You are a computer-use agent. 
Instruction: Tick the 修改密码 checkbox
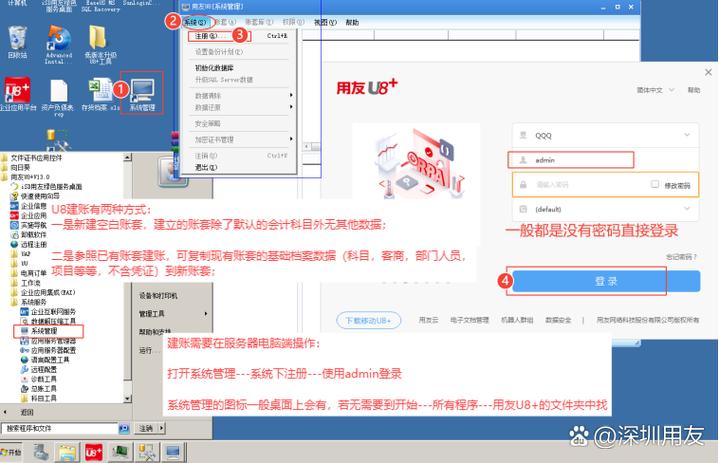(655, 184)
